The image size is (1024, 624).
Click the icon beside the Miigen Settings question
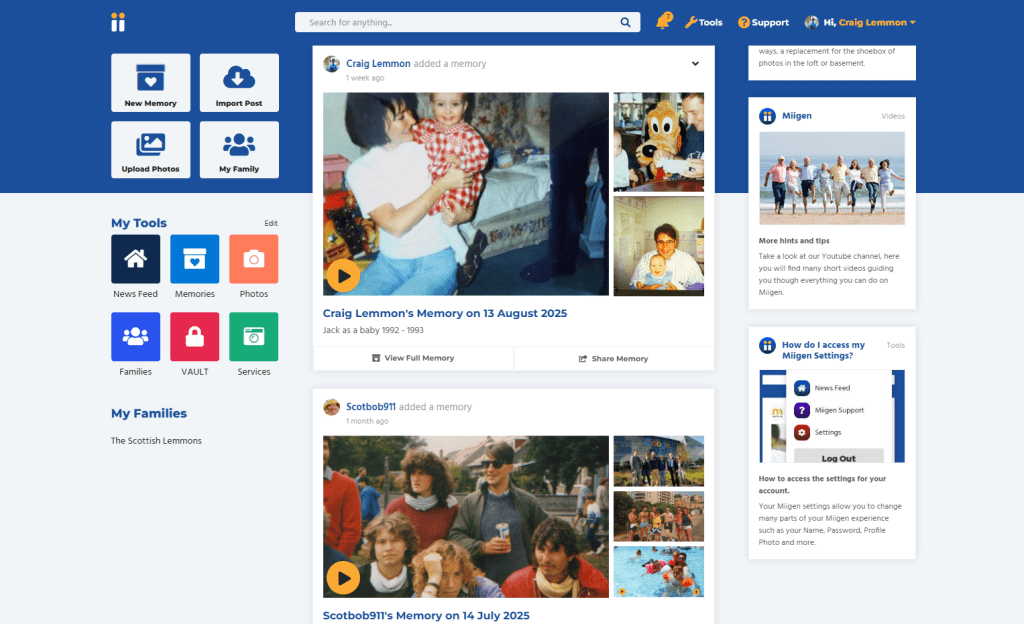pos(767,345)
